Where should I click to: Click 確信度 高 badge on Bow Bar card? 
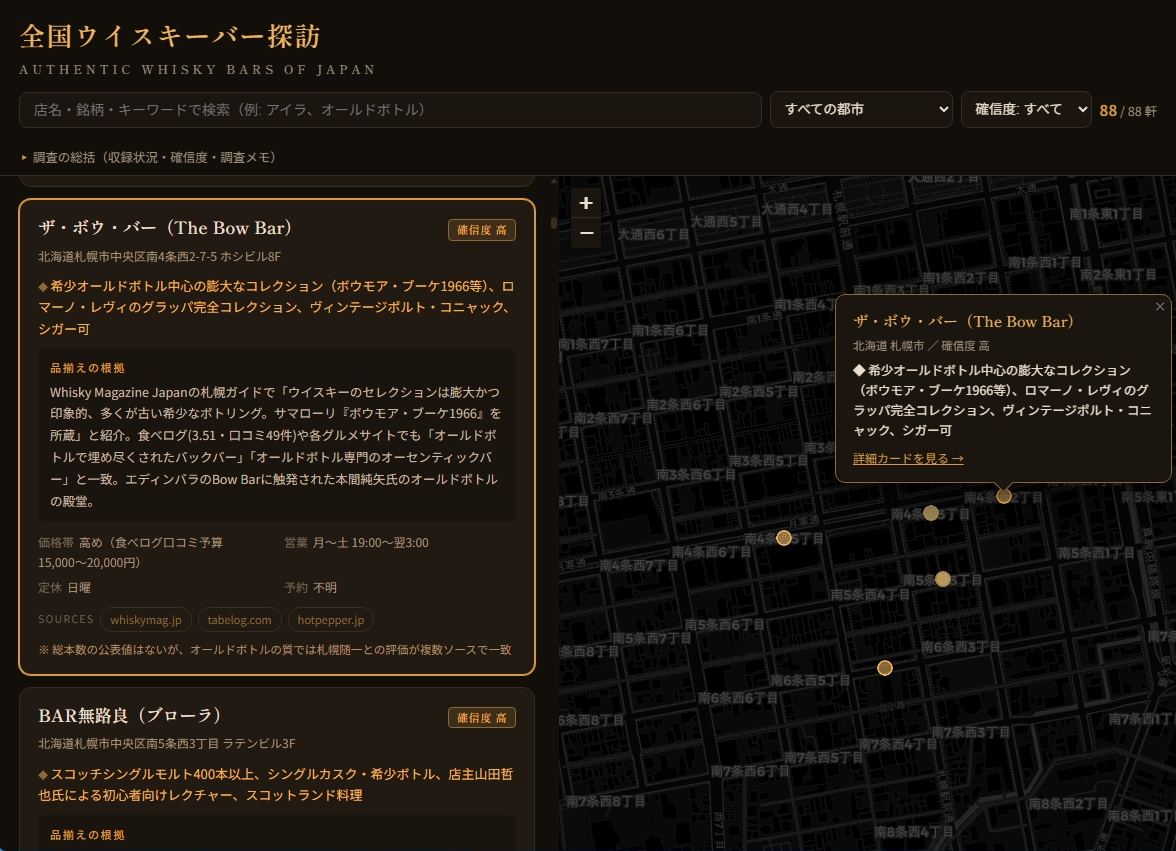click(x=482, y=230)
